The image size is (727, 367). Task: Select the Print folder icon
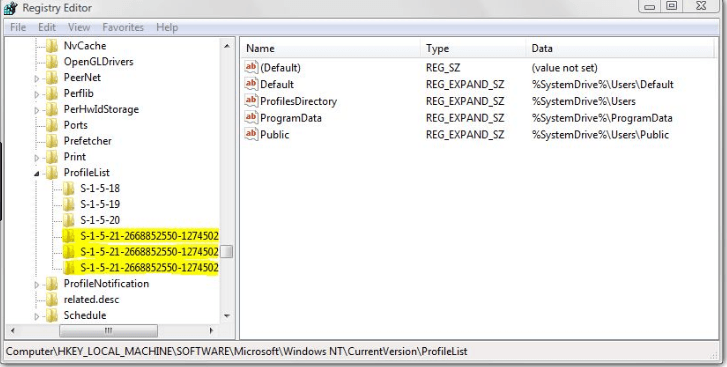coord(52,157)
